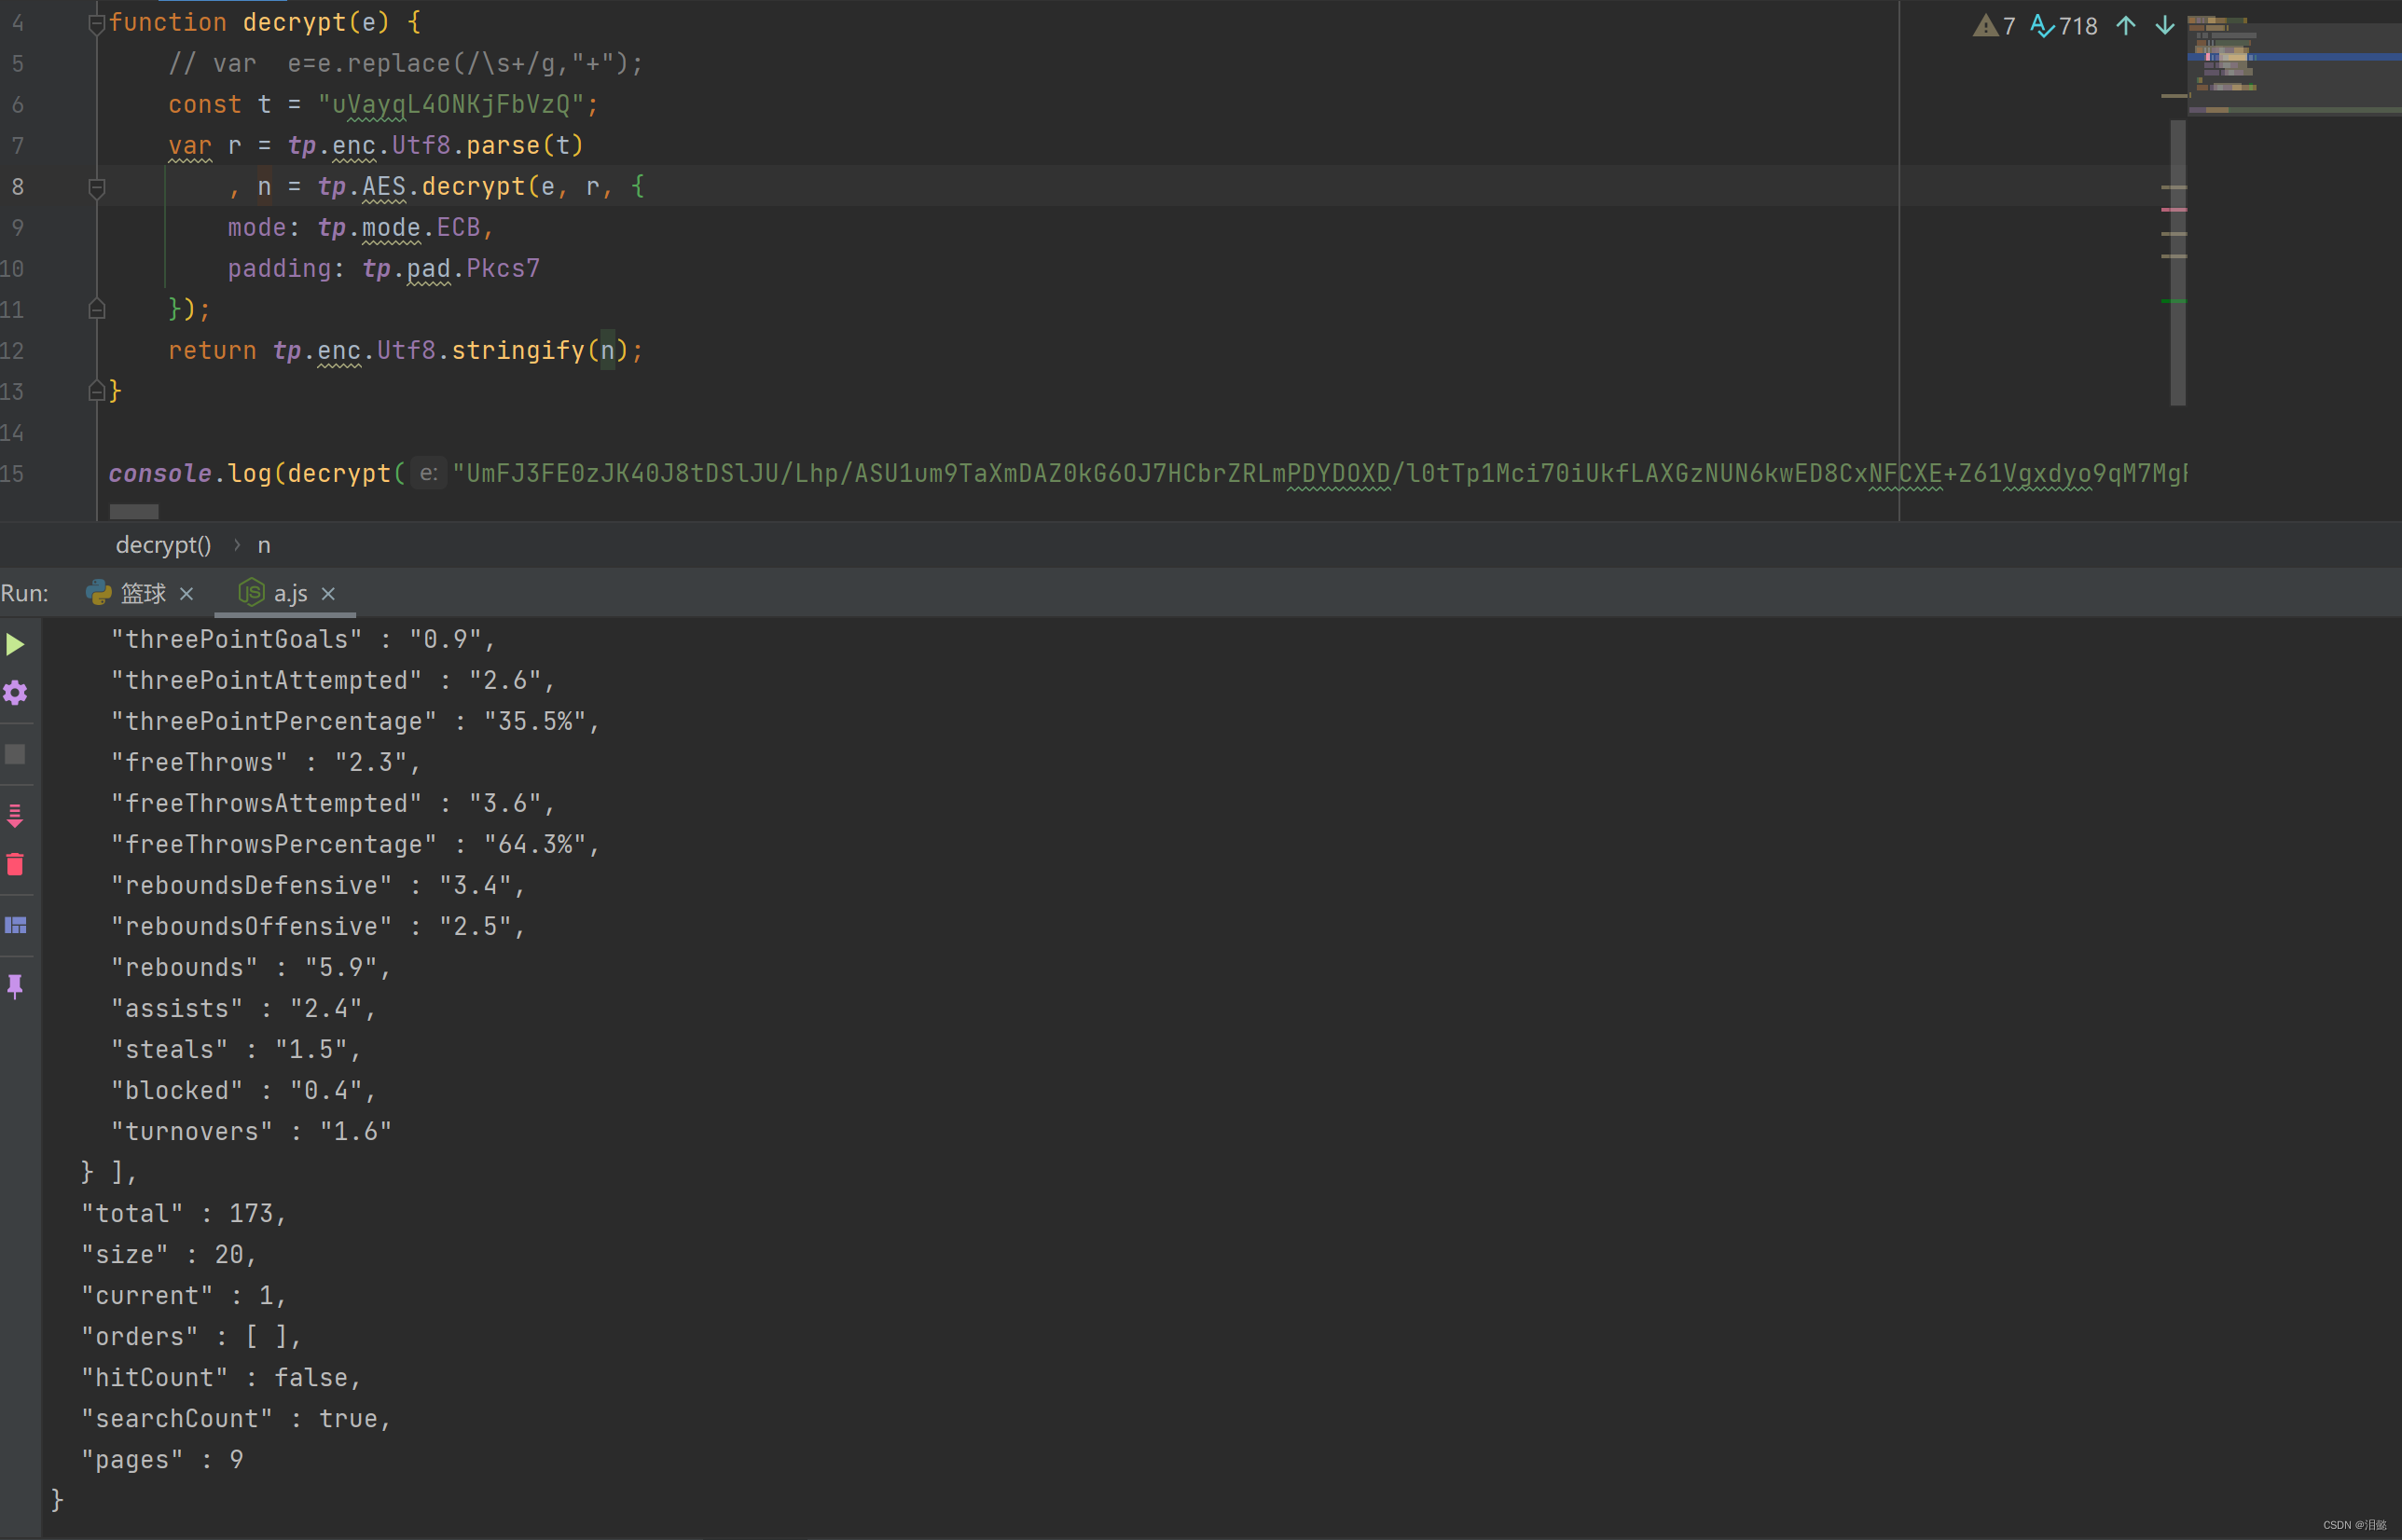Expand the decrypt() function call in breadcrumb
The image size is (2402, 1540).
point(158,544)
